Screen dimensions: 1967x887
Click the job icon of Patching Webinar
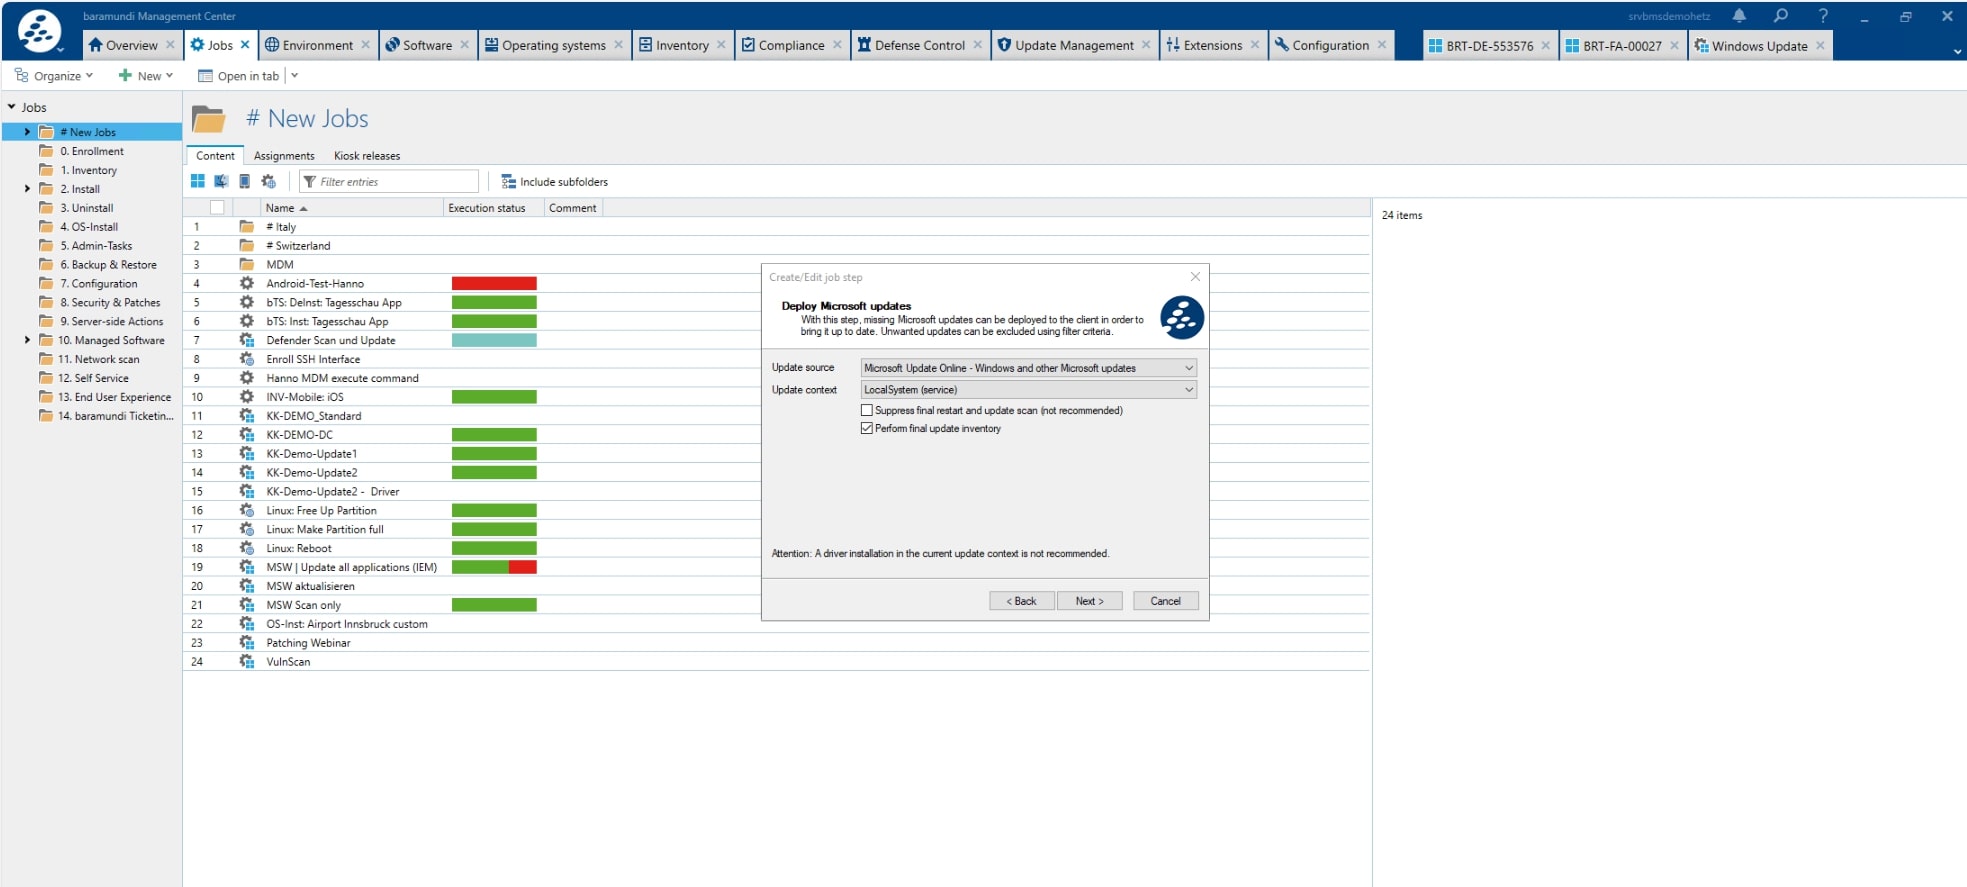tap(246, 643)
